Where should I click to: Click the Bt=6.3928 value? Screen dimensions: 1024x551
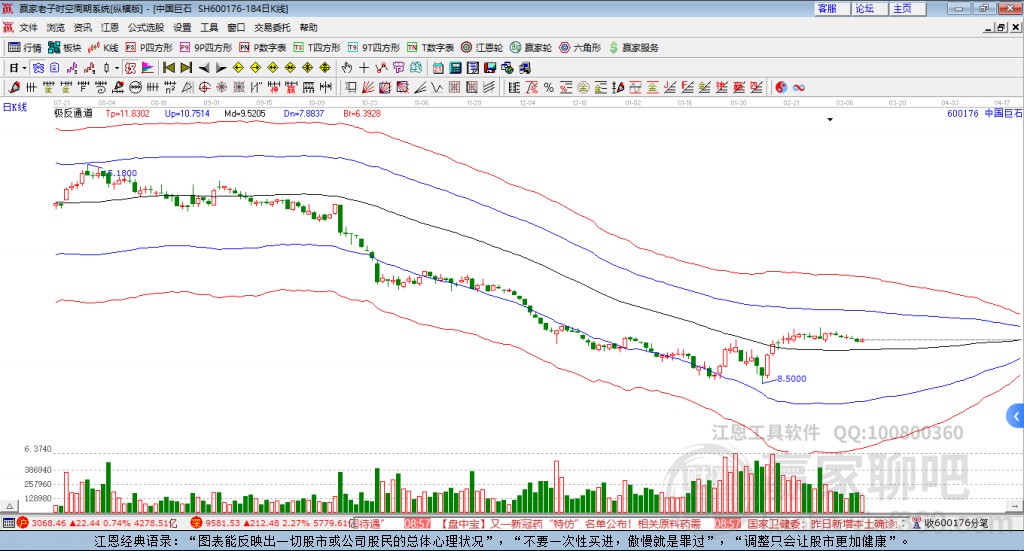click(x=362, y=114)
